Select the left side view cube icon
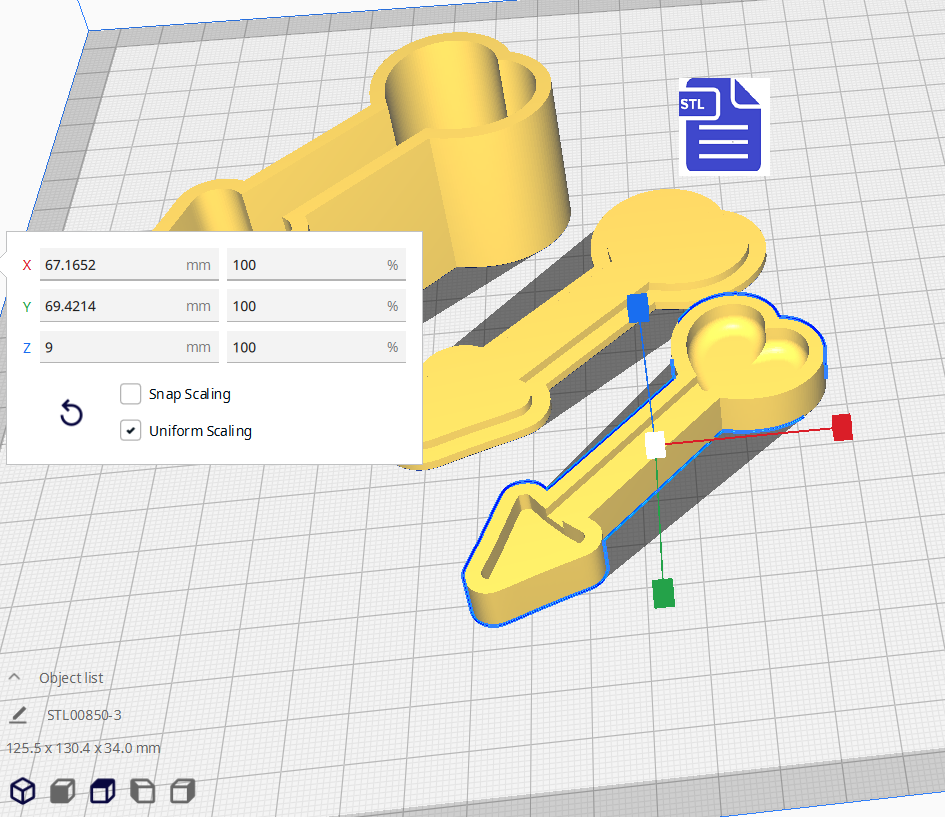Image resolution: width=945 pixels, height=817 pixels. (143, 792)
